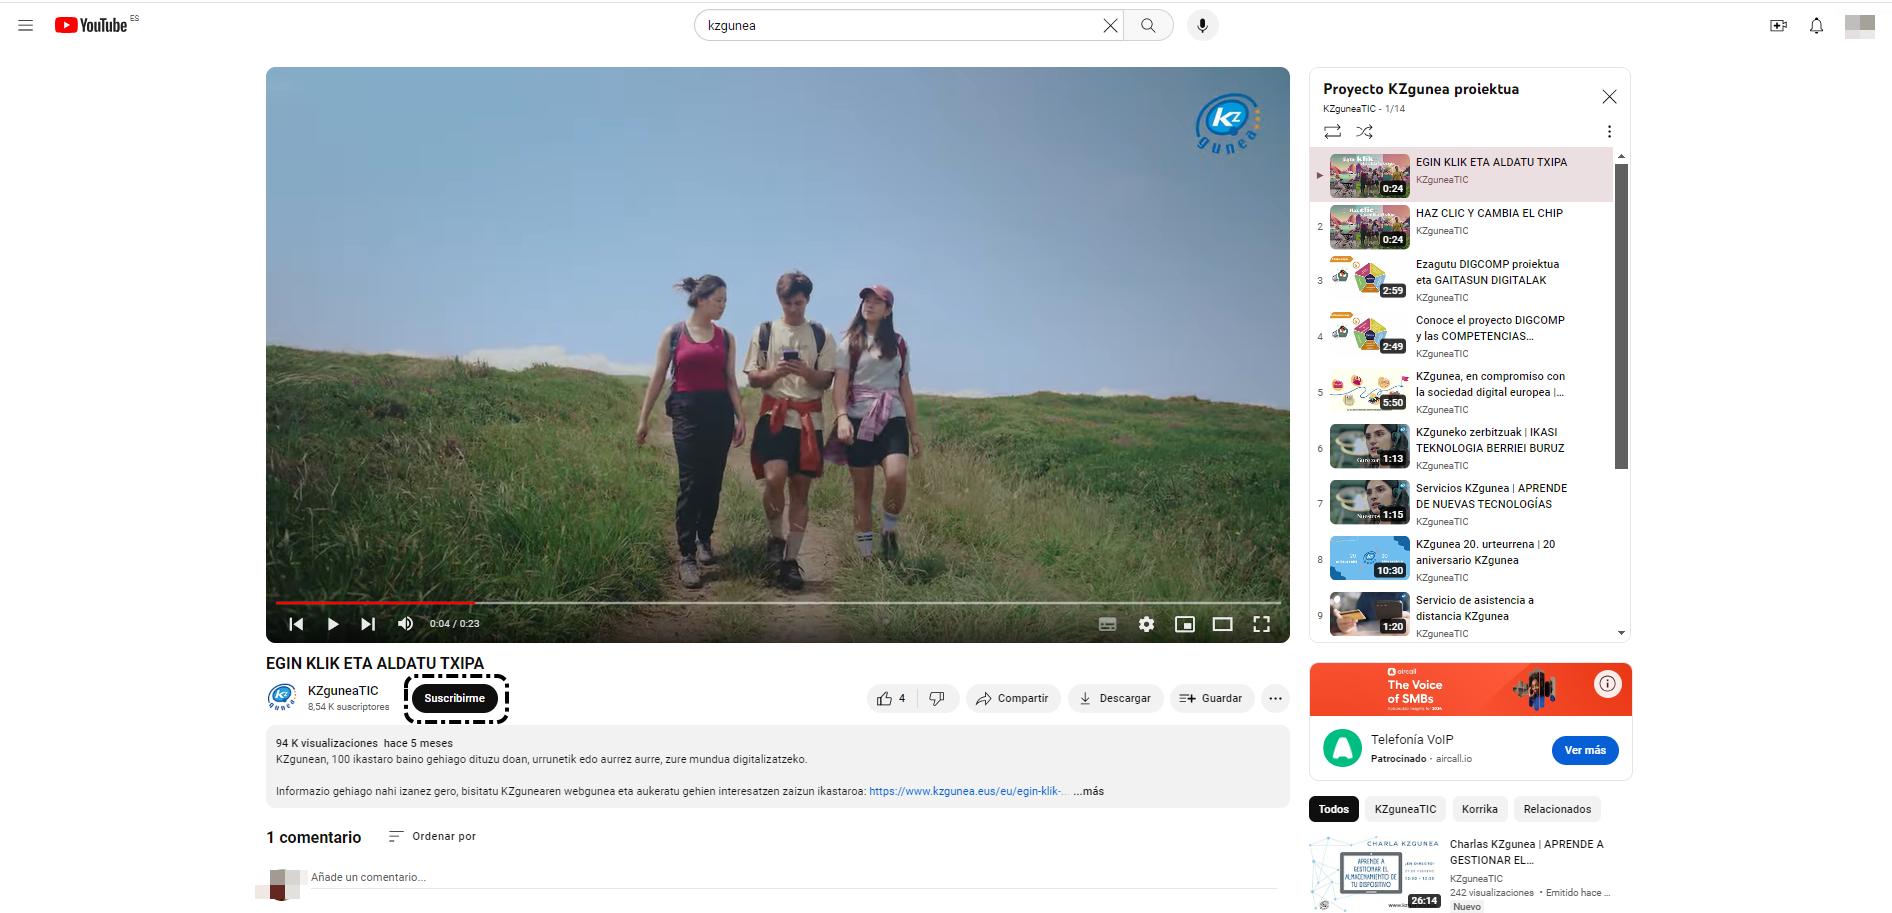Skip to the next video
The image size is (1892, 913).
point(368,624)
